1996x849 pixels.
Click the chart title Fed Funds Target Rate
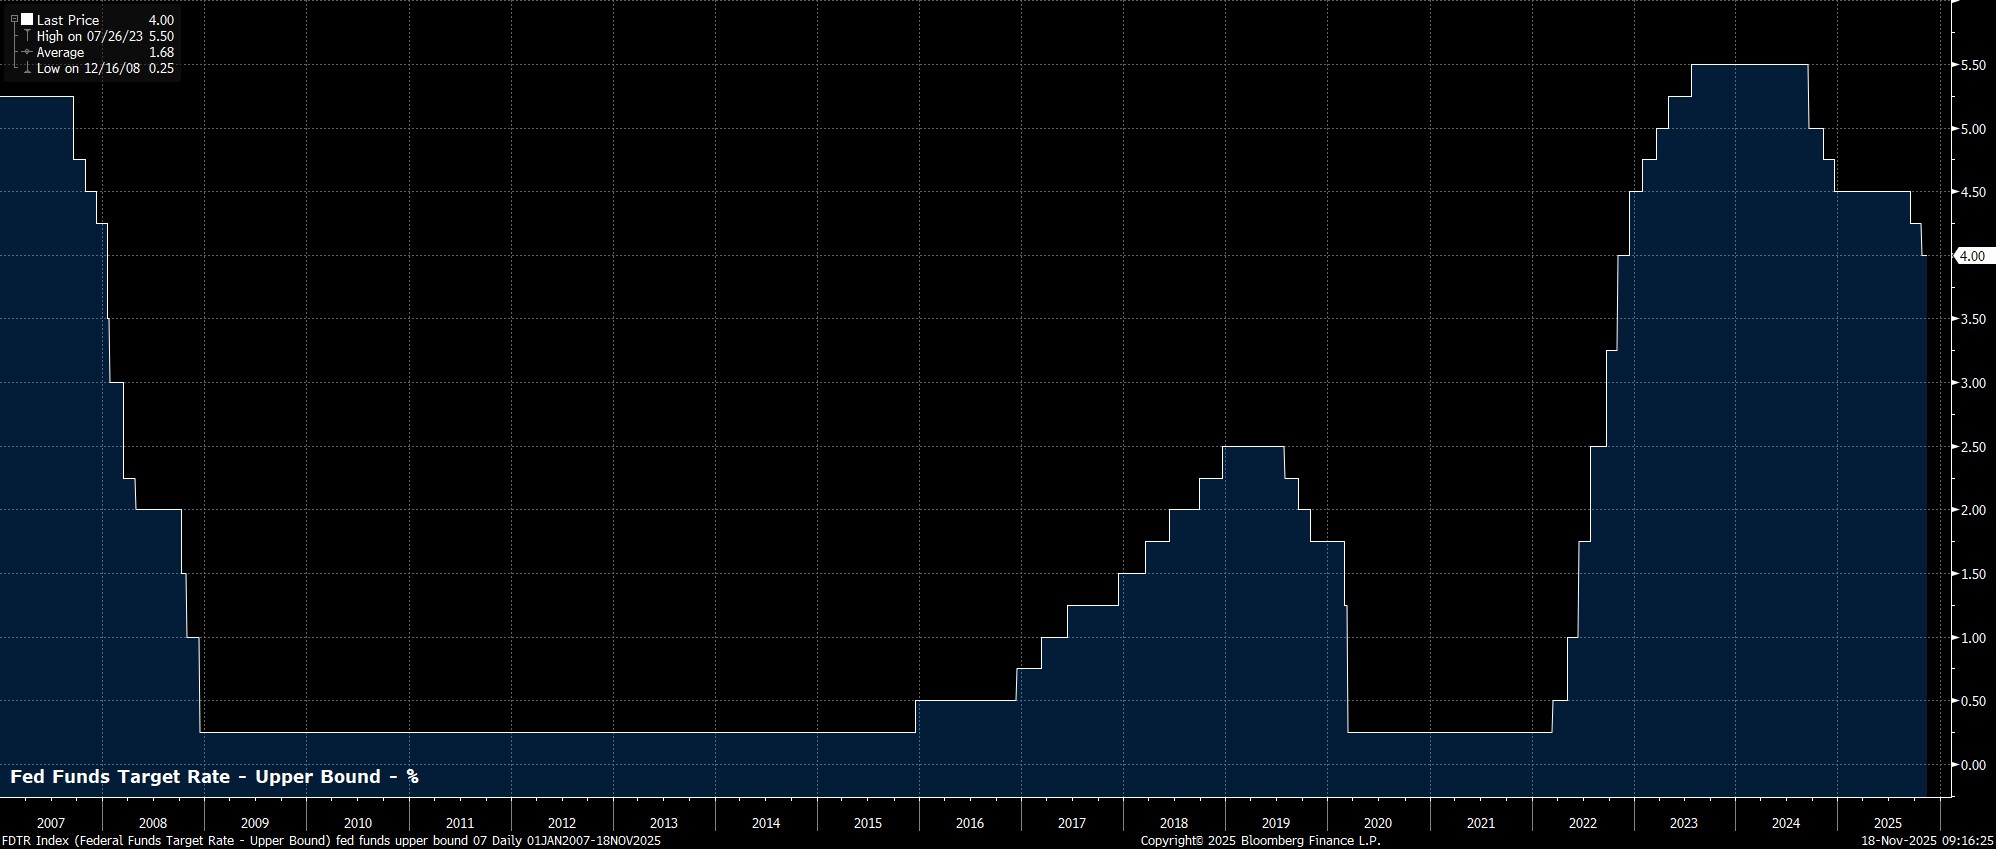pyautogui.click(x=214, y=777)
